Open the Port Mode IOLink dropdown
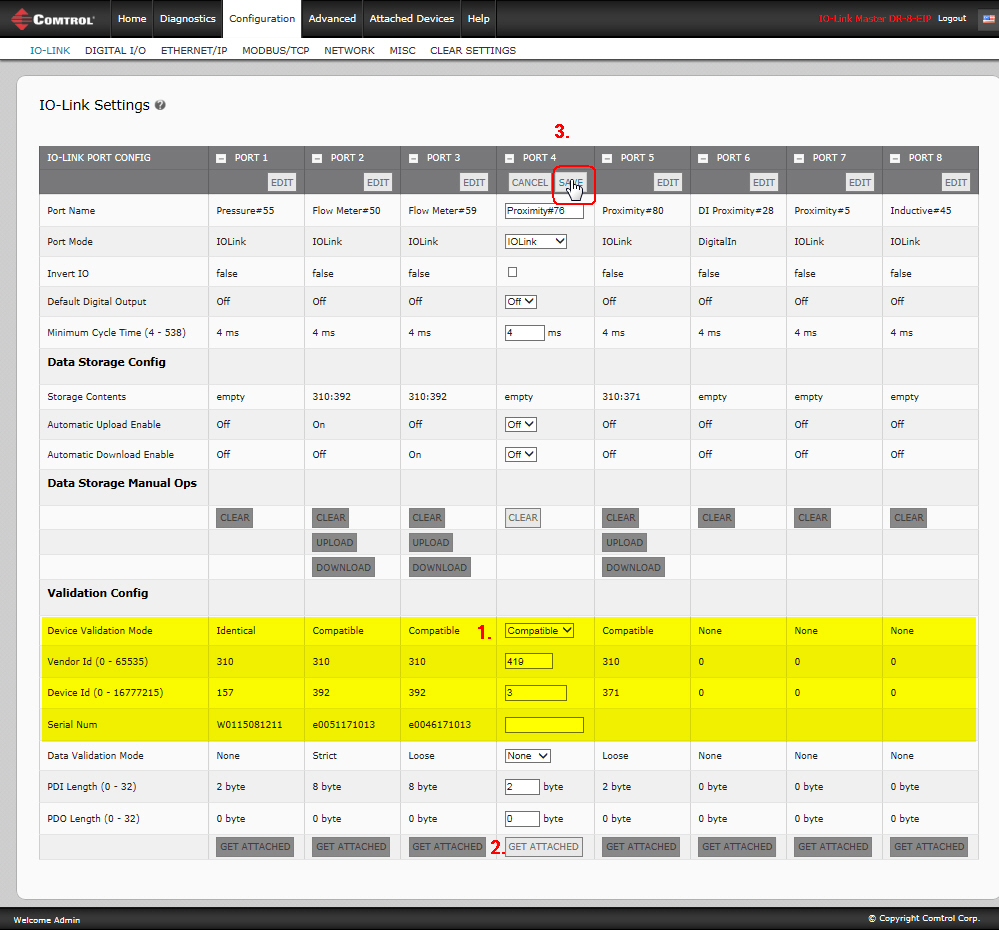The image size is (999, 930). click(536, 241)
